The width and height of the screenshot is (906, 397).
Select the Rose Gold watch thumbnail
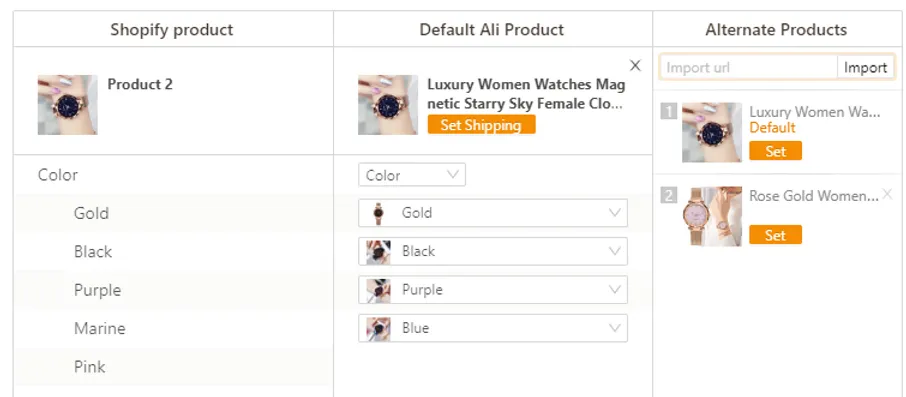[712, 216]
